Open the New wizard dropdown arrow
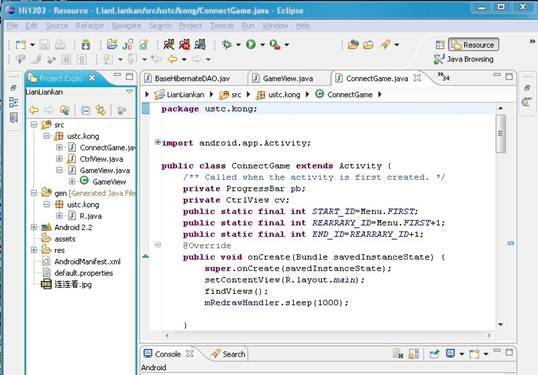 click(32, 45)
